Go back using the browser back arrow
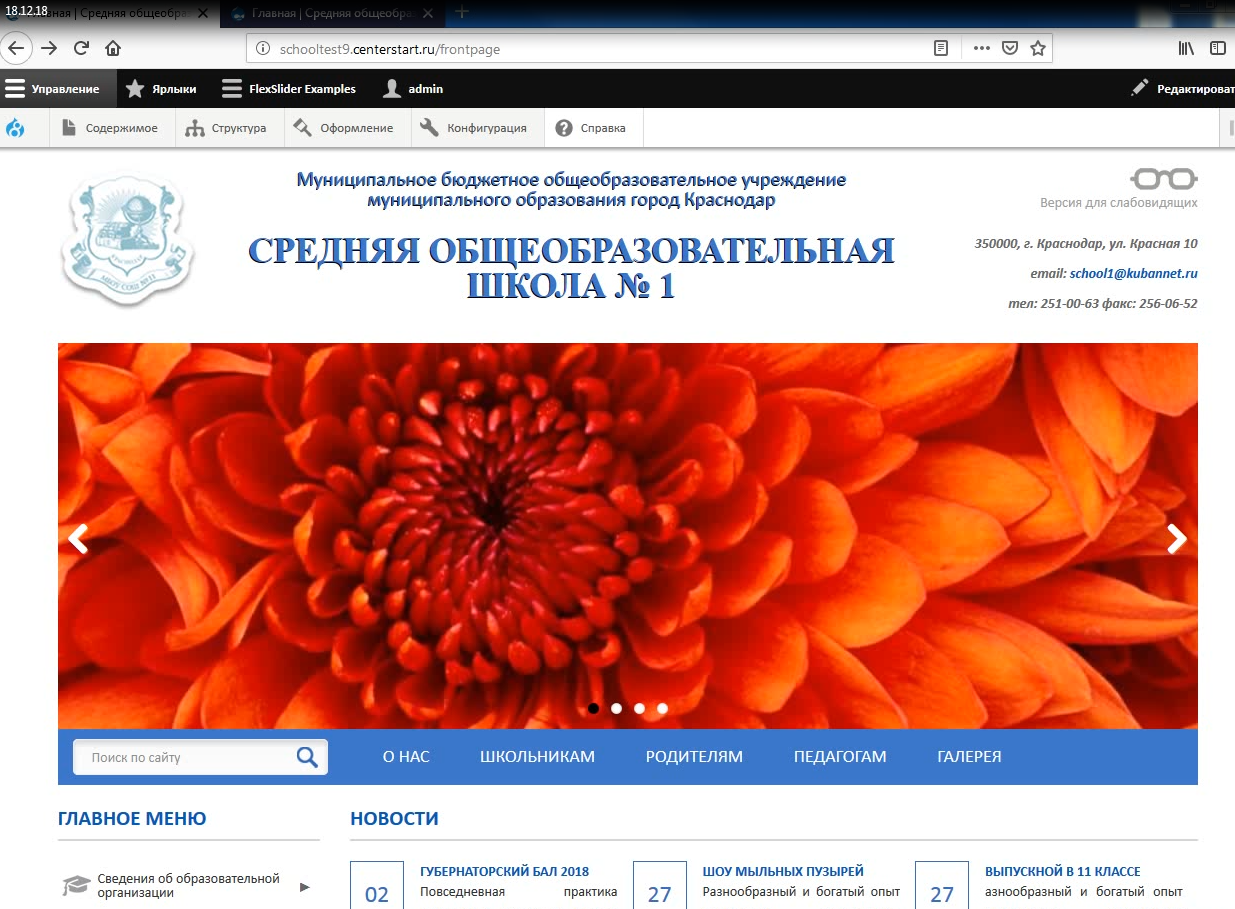1235x909 pixels. pos(17,48)
